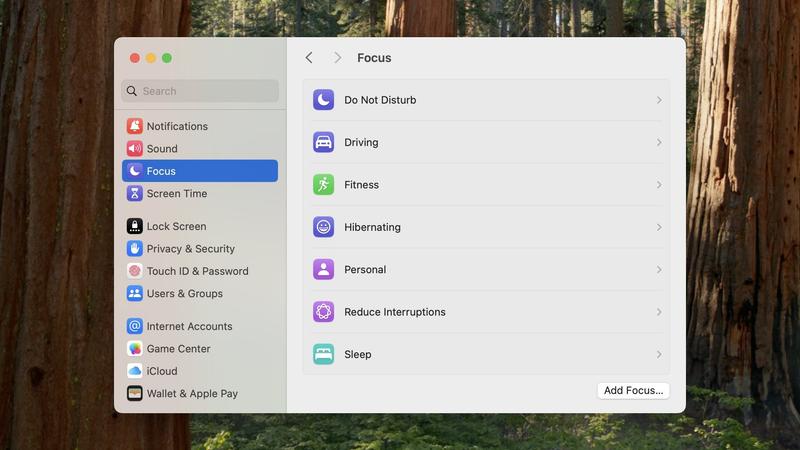
Task: Expand the Driving focus chevron
Action: [659, 142]
